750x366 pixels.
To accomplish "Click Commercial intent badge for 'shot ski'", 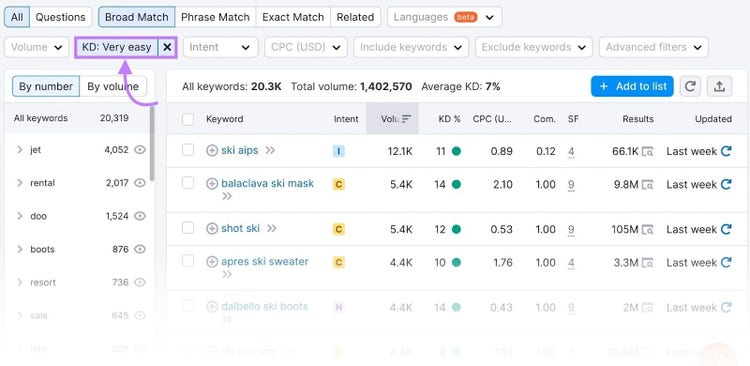I will click(x=339, y=230).
